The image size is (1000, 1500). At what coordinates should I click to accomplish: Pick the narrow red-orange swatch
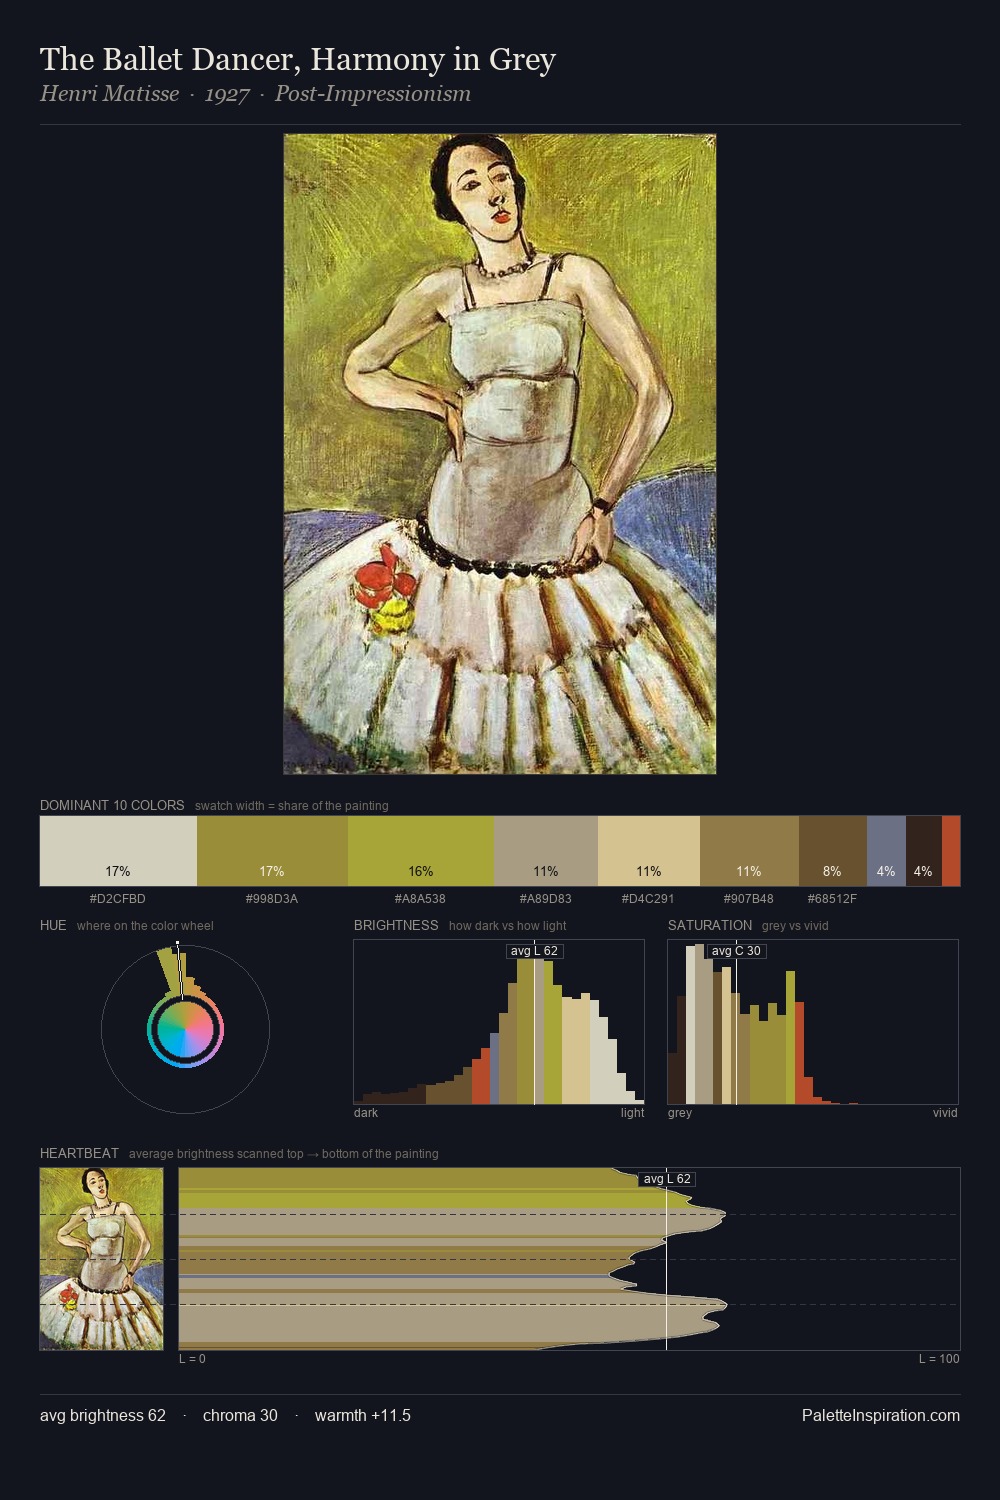tap(951, 851)
